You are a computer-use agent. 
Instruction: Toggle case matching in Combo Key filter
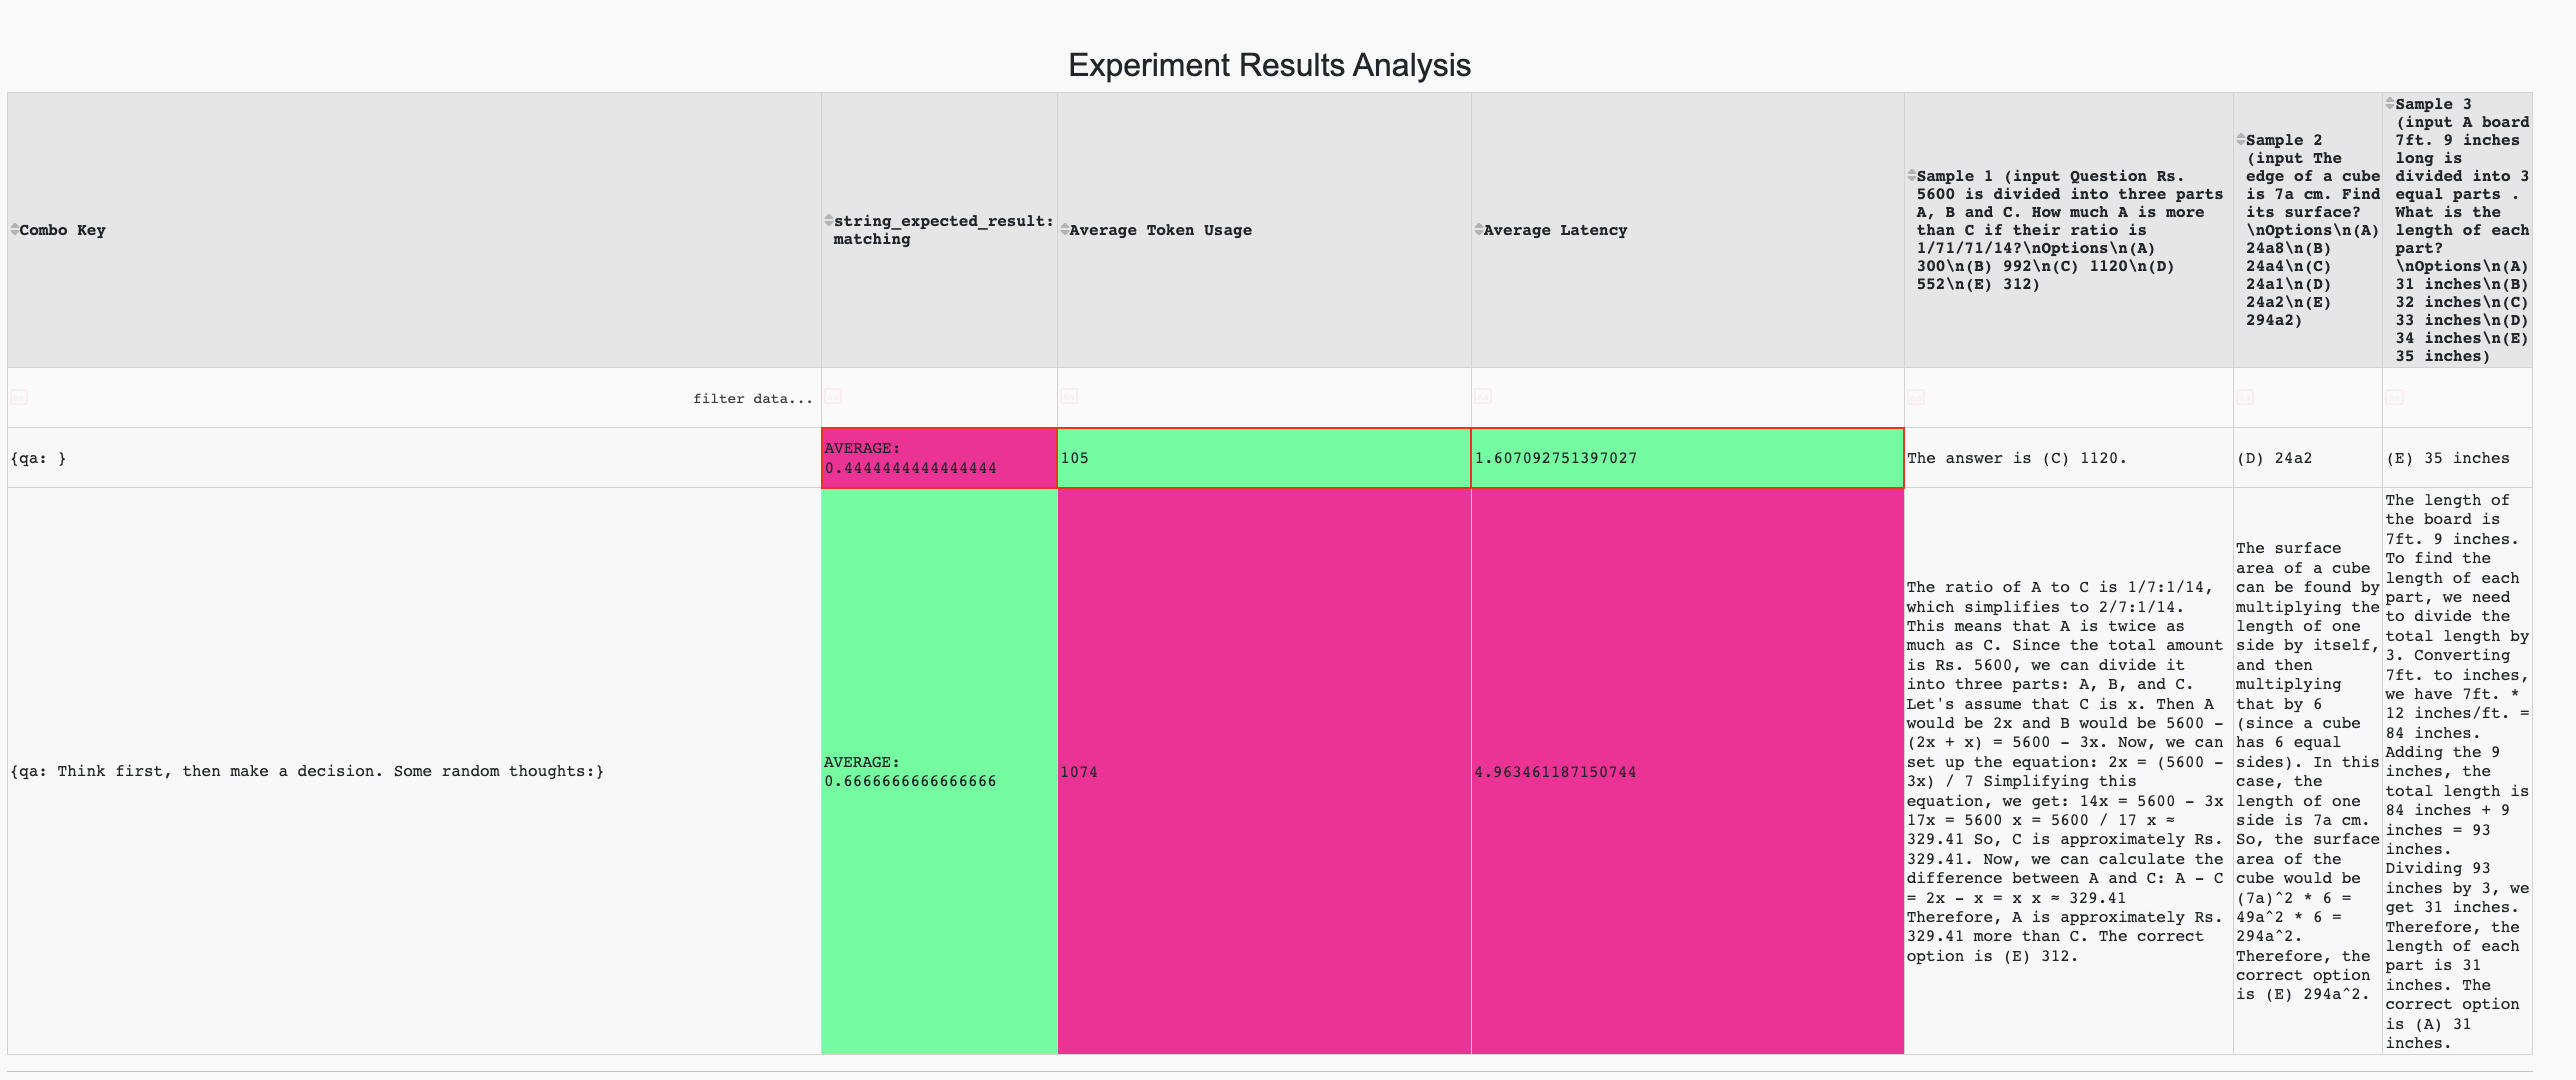pyautogui.click(x=17, y=397)
